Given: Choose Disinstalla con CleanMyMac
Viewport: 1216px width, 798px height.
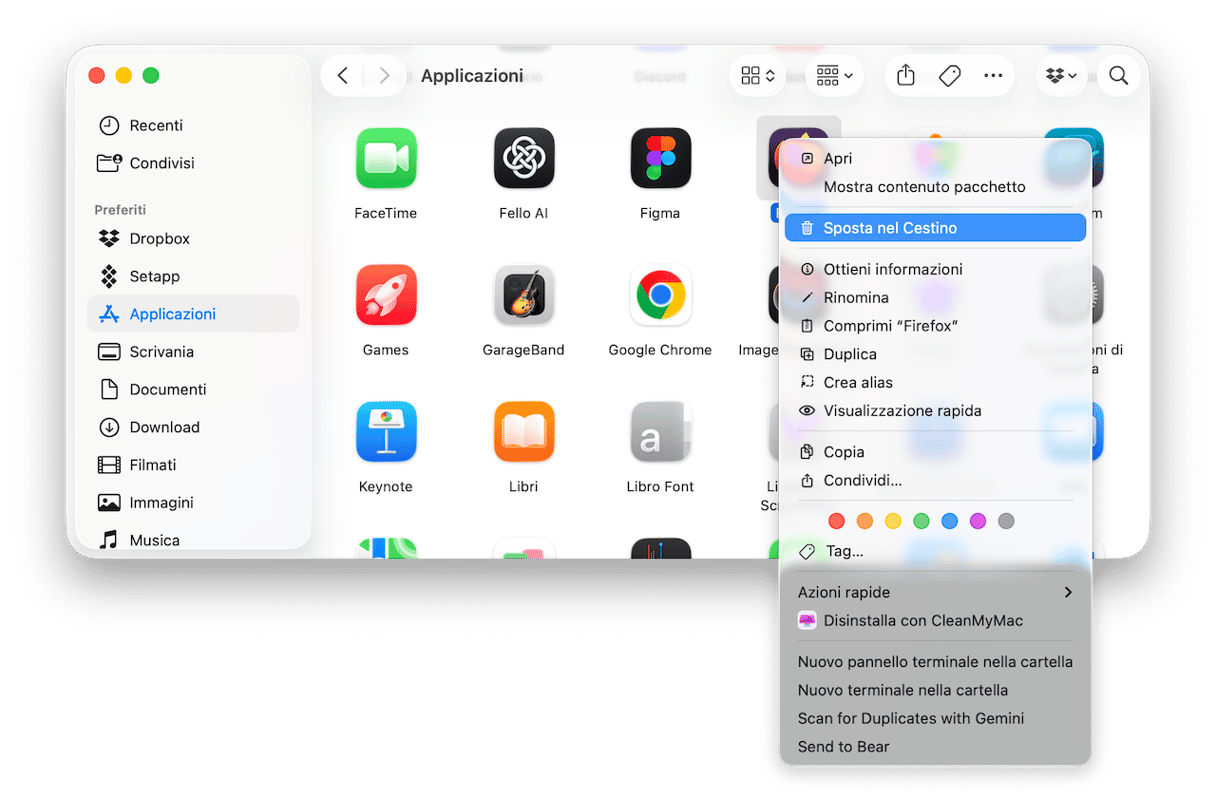Looking at the screenshot, I should tap(935, 621).
